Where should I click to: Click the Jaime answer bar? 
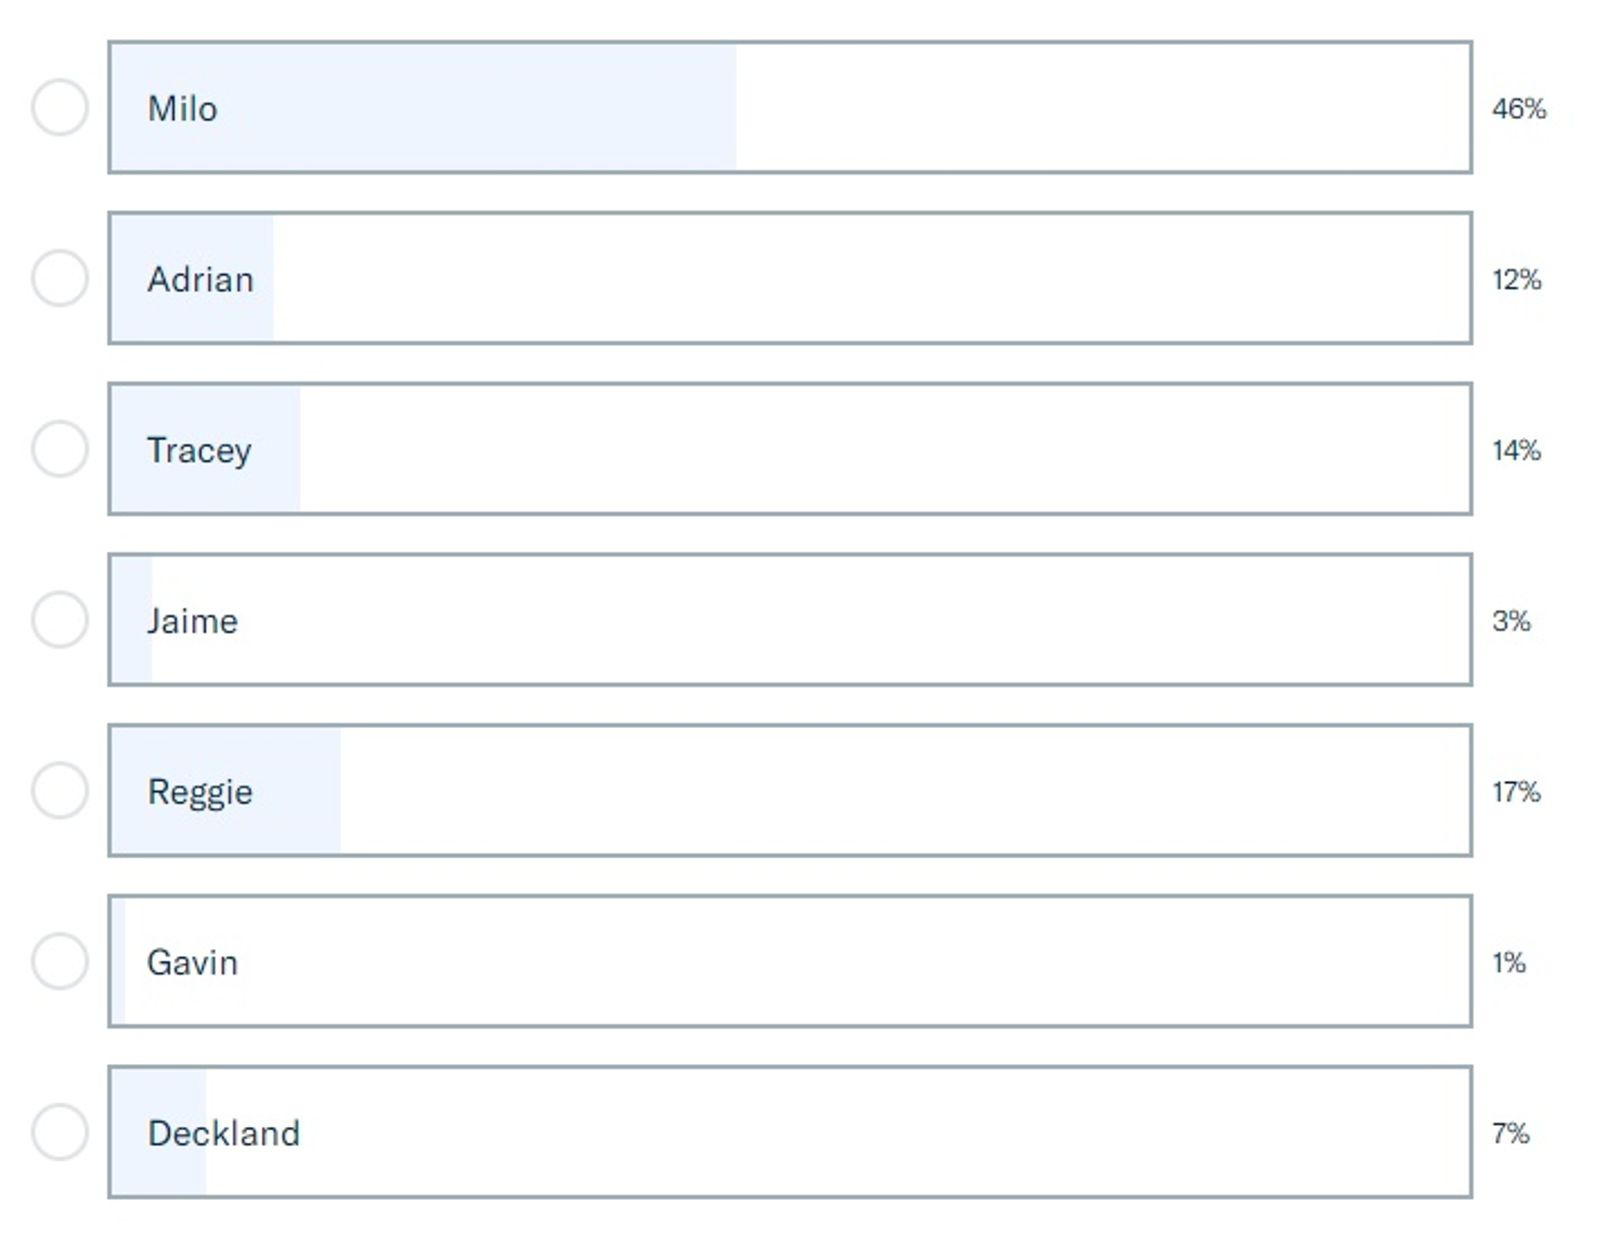pyautogui.click(x=790, y=620)
